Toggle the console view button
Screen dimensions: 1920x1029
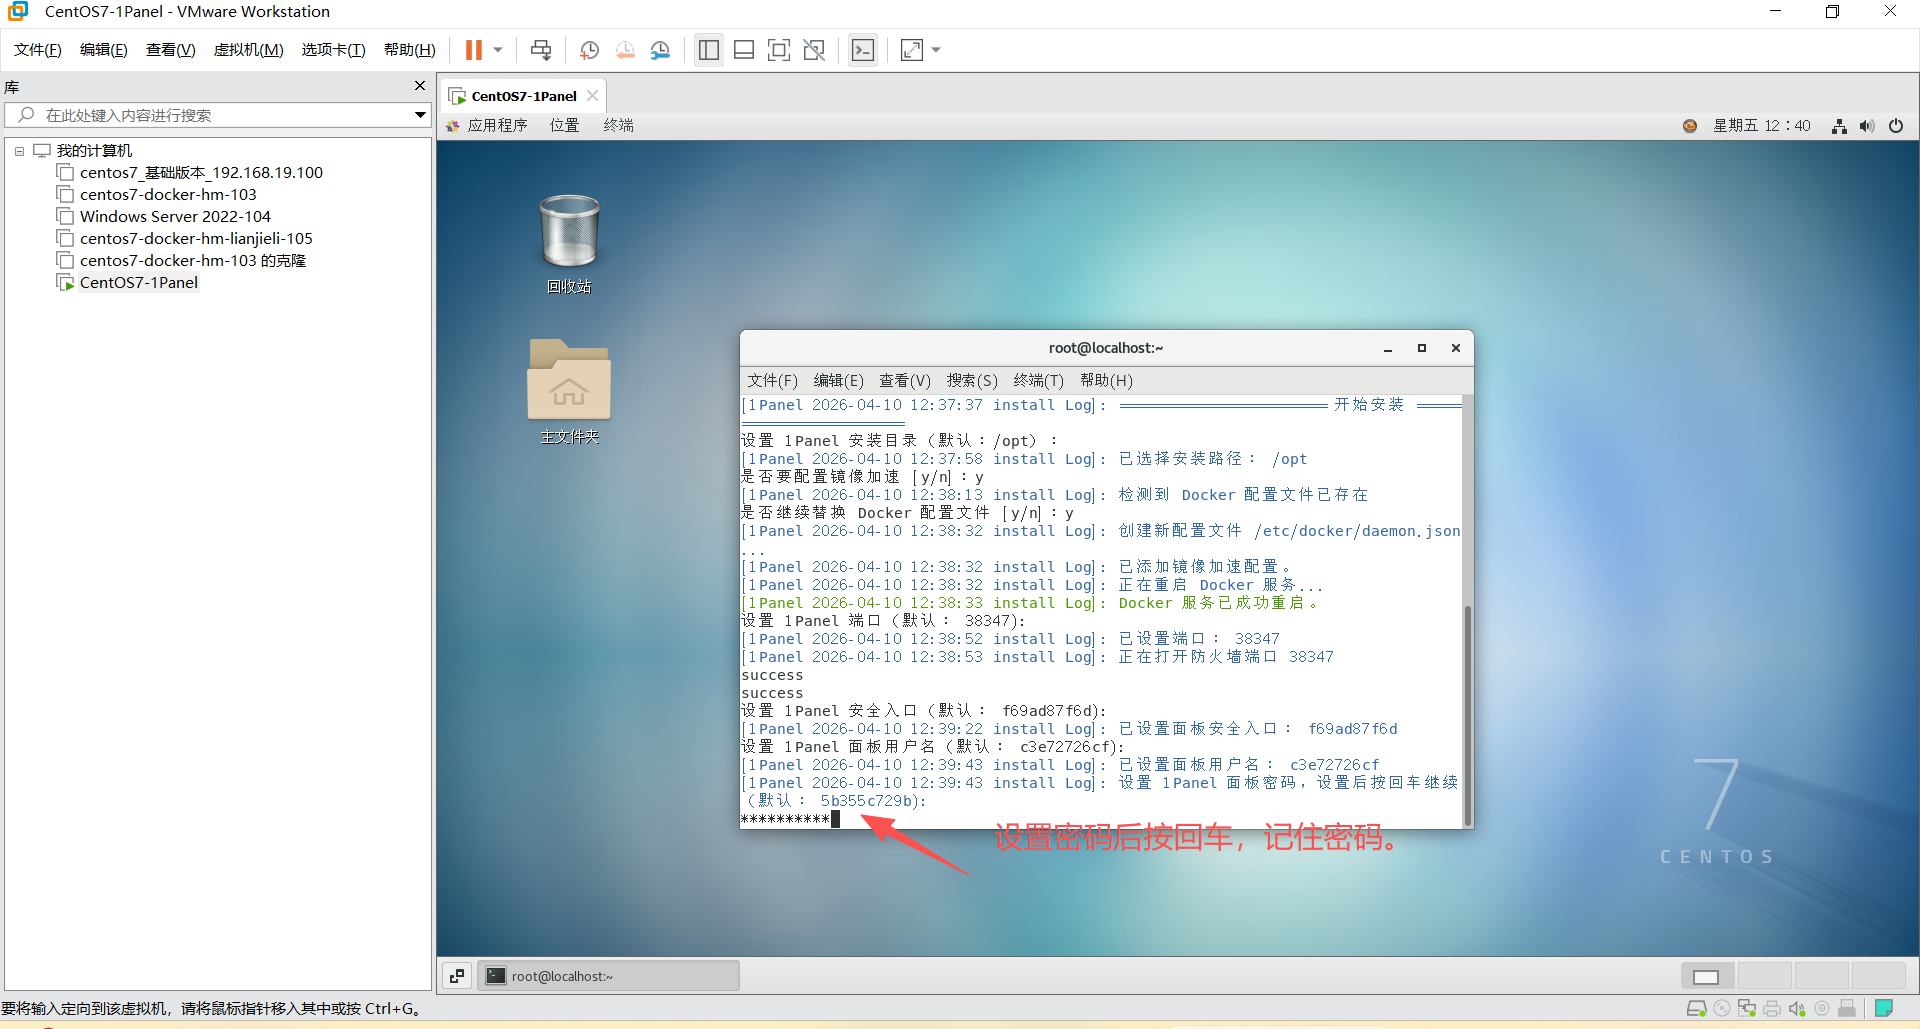[x=863, y=50]
